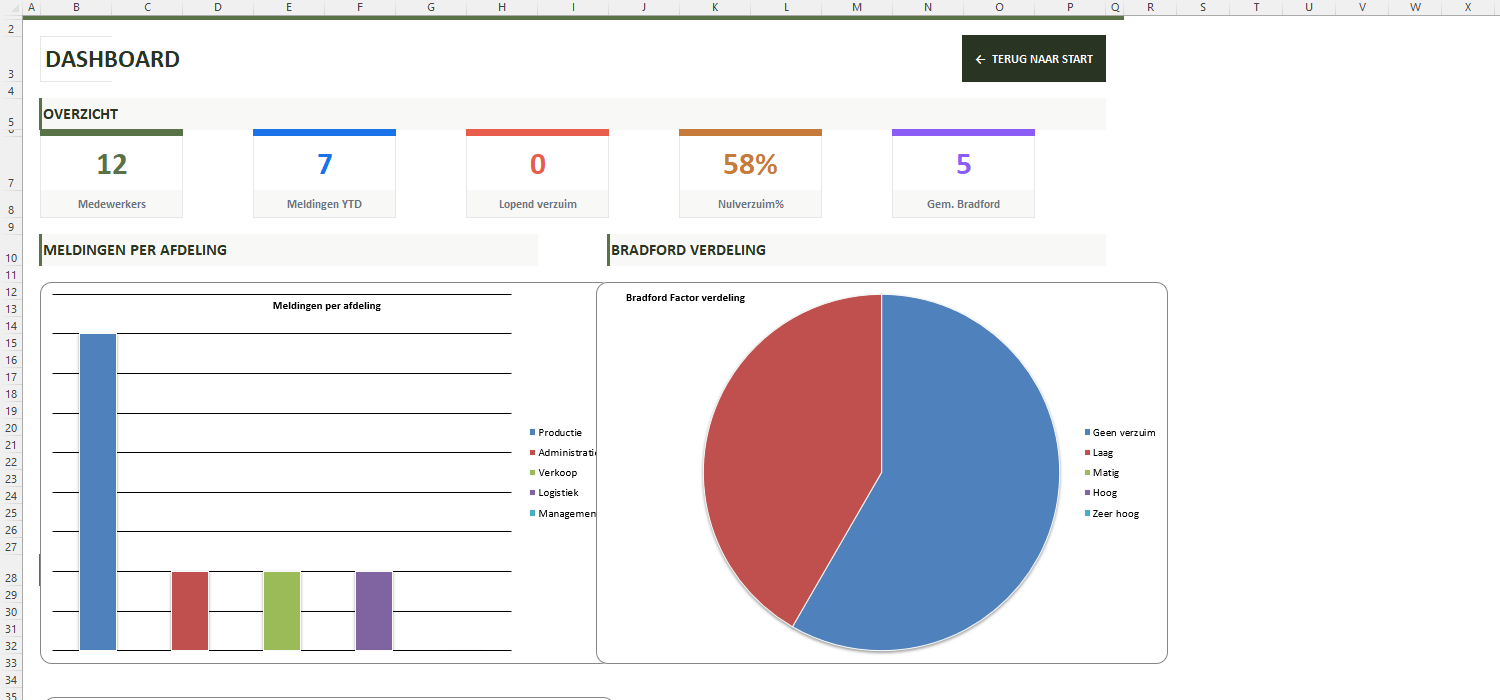1500x700 pixels.
Task: Select column K header
Action: pos(715,7)
